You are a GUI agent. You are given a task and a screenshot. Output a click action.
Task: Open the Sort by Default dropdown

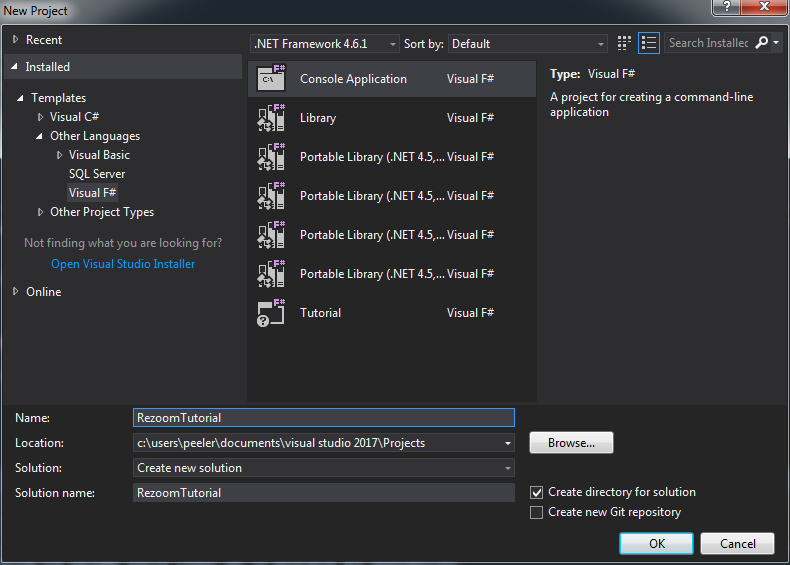tap(527, 44)
